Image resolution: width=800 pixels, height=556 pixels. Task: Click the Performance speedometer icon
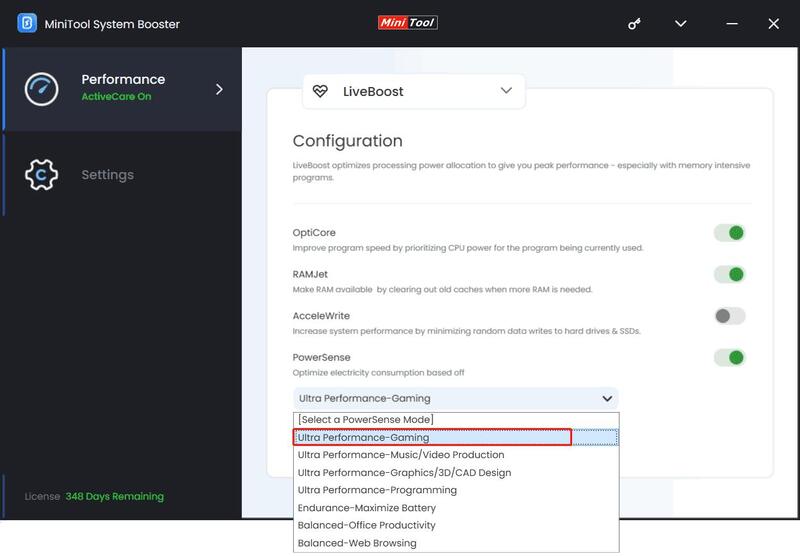coord(42,88)
